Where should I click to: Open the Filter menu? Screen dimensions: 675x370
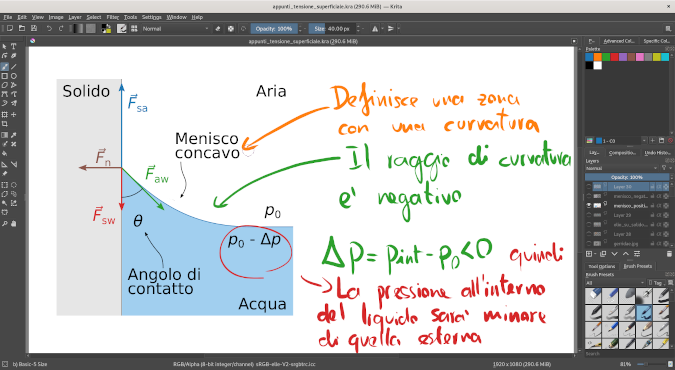[113, 17]
